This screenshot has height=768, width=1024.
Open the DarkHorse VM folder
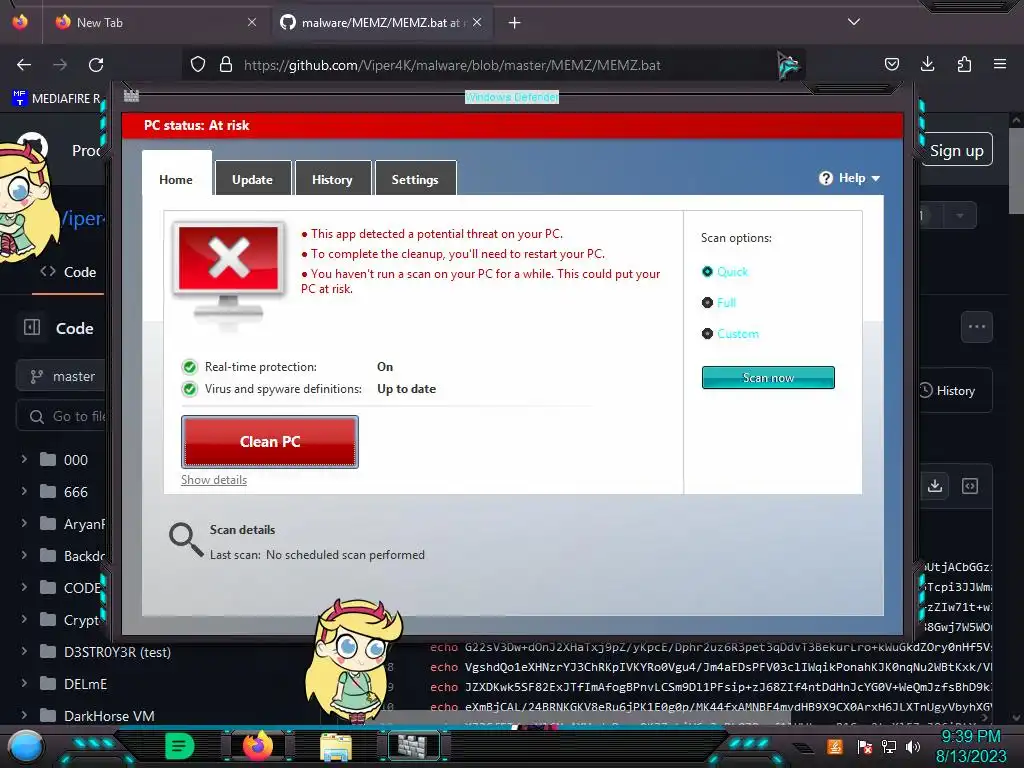[x=108, y=716]
